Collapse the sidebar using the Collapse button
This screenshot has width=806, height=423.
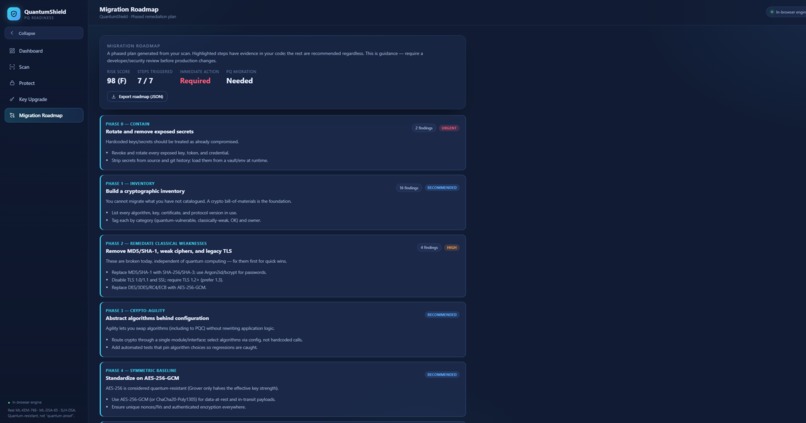[44, 33]
